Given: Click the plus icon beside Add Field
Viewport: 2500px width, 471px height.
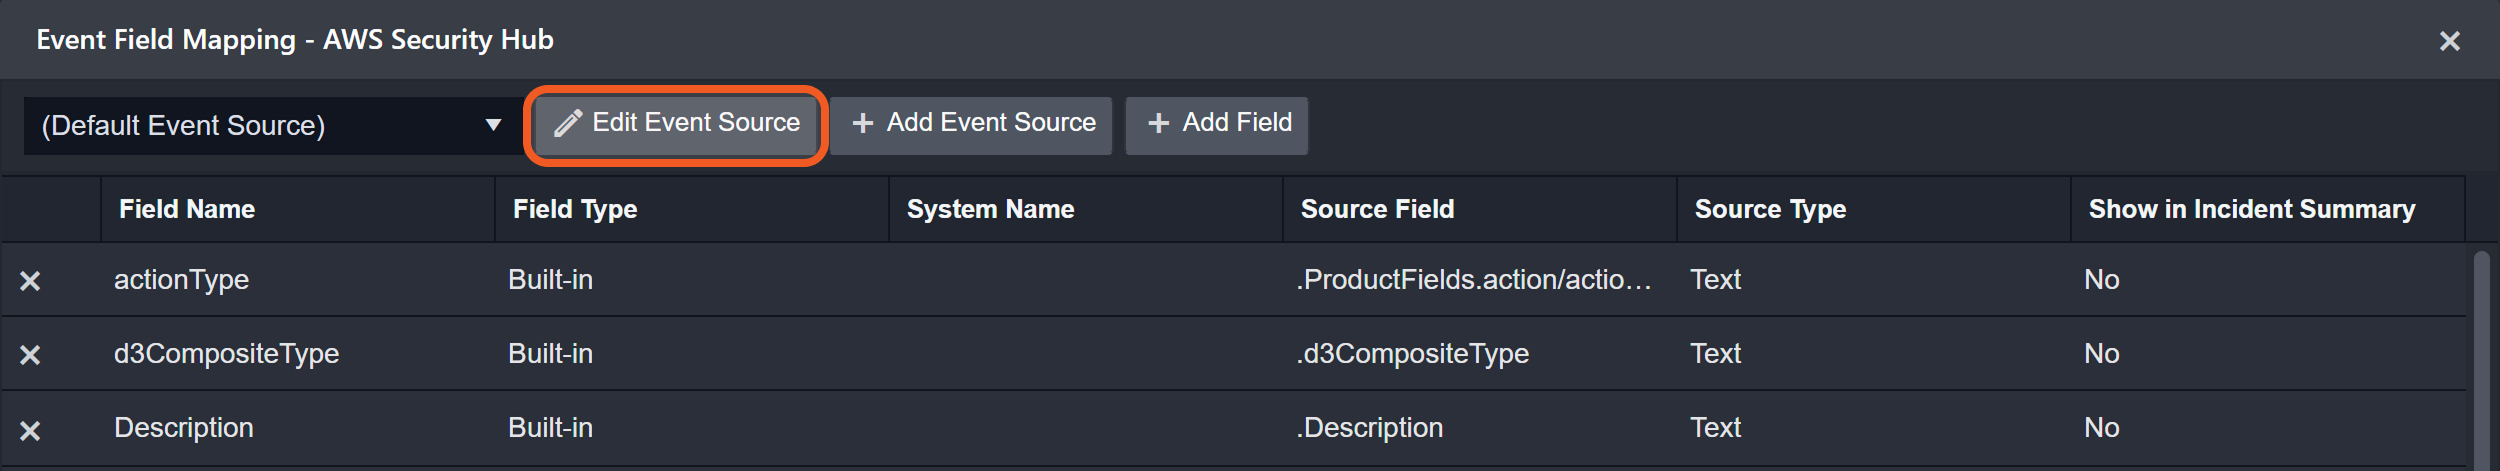Looking at the screenshot, I should pyautogui.click(x=1158, y=123).
